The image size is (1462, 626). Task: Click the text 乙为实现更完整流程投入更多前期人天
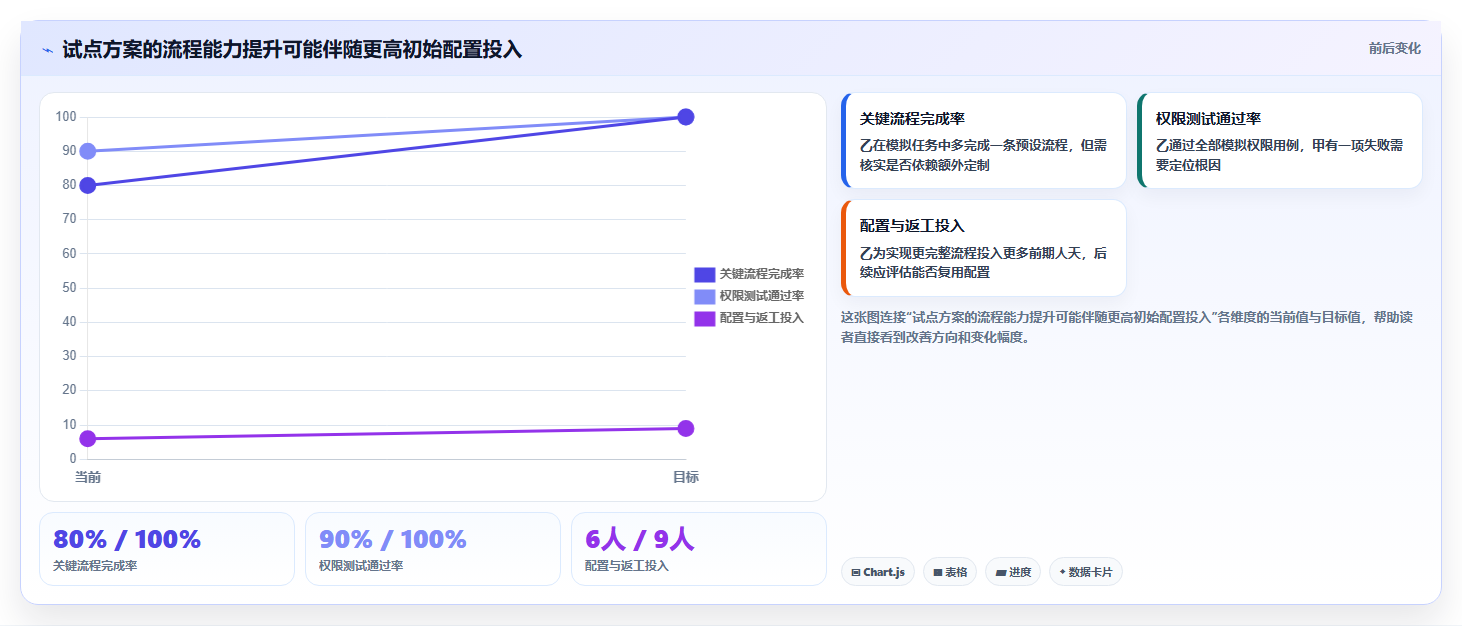(x=972, y=253)
